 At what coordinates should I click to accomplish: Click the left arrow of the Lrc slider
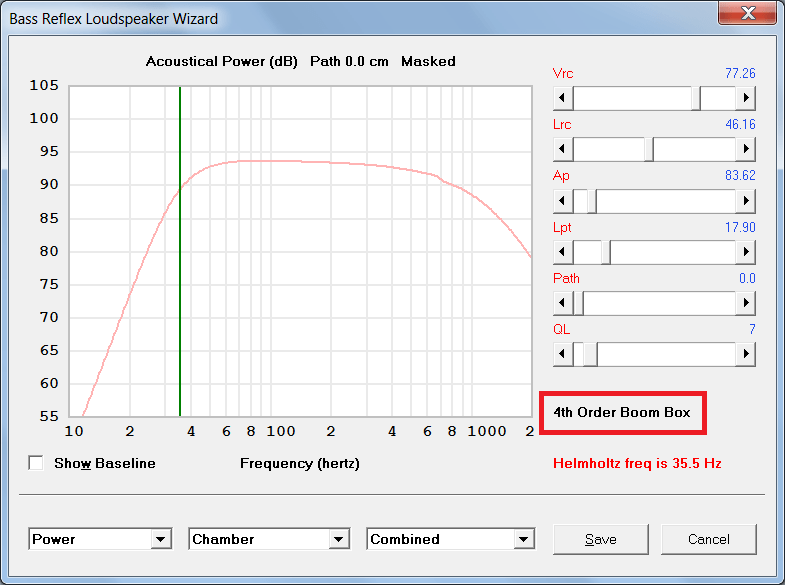click(563, 149)
